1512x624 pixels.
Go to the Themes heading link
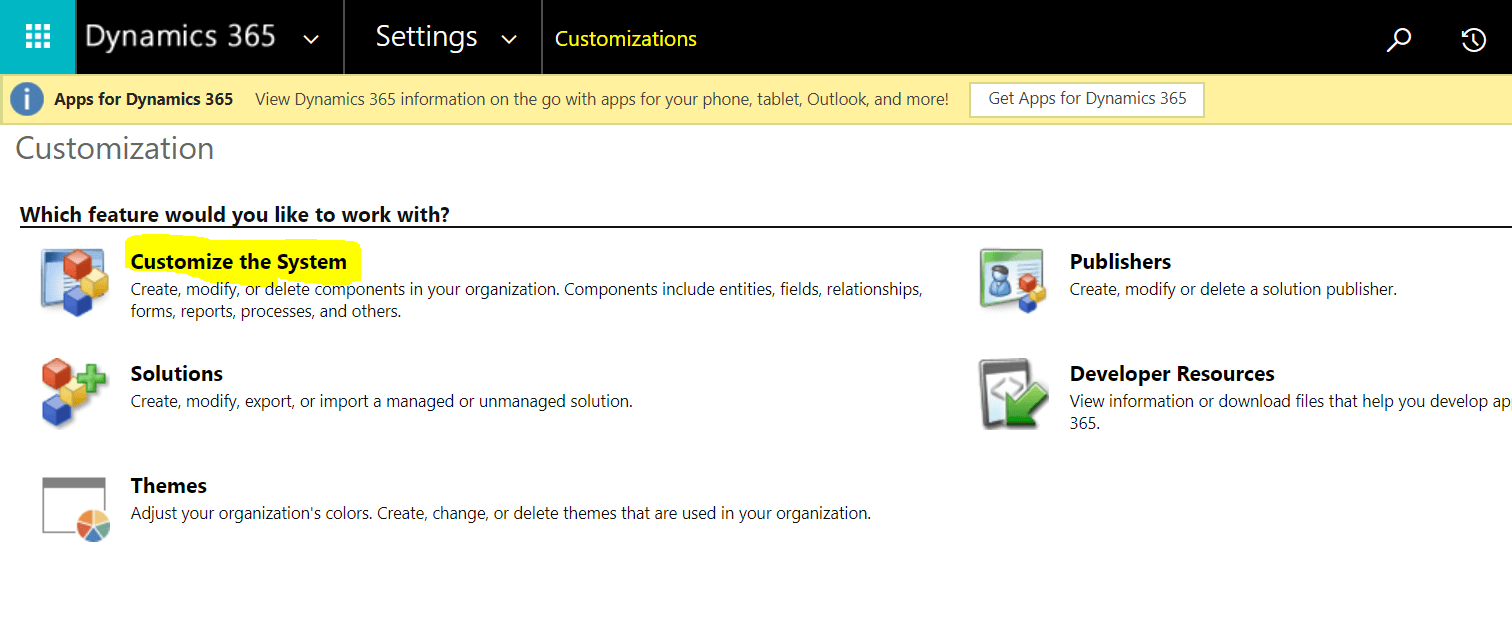[168, 486]
